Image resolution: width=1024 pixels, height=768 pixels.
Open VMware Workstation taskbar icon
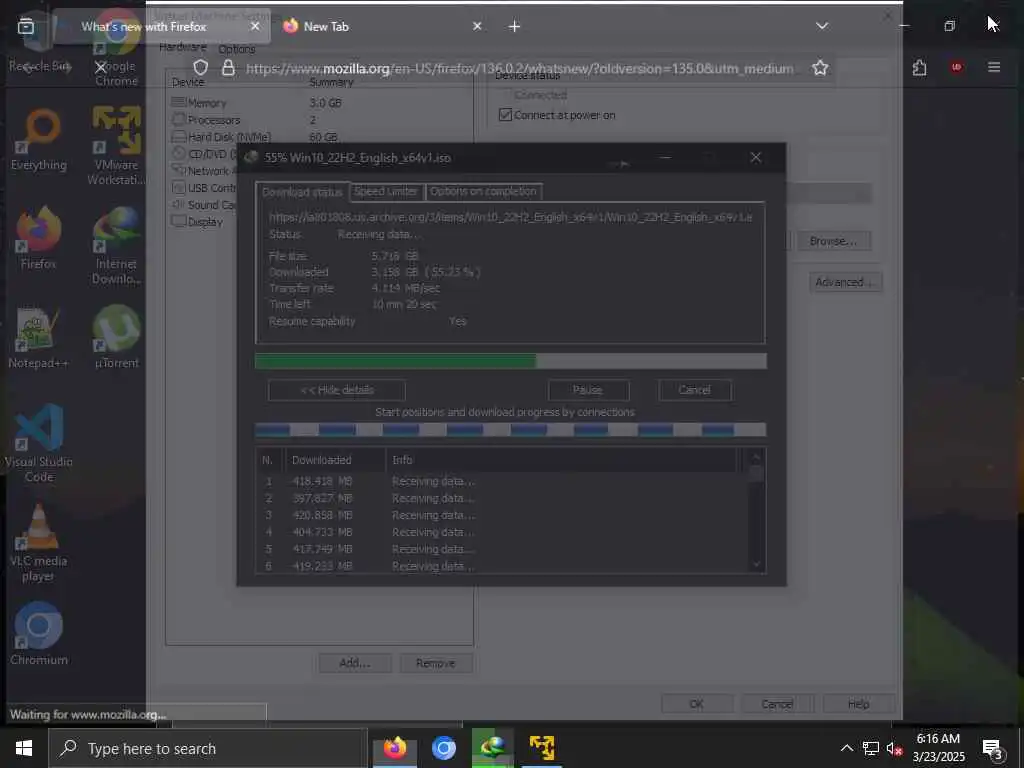pos(542,748)
